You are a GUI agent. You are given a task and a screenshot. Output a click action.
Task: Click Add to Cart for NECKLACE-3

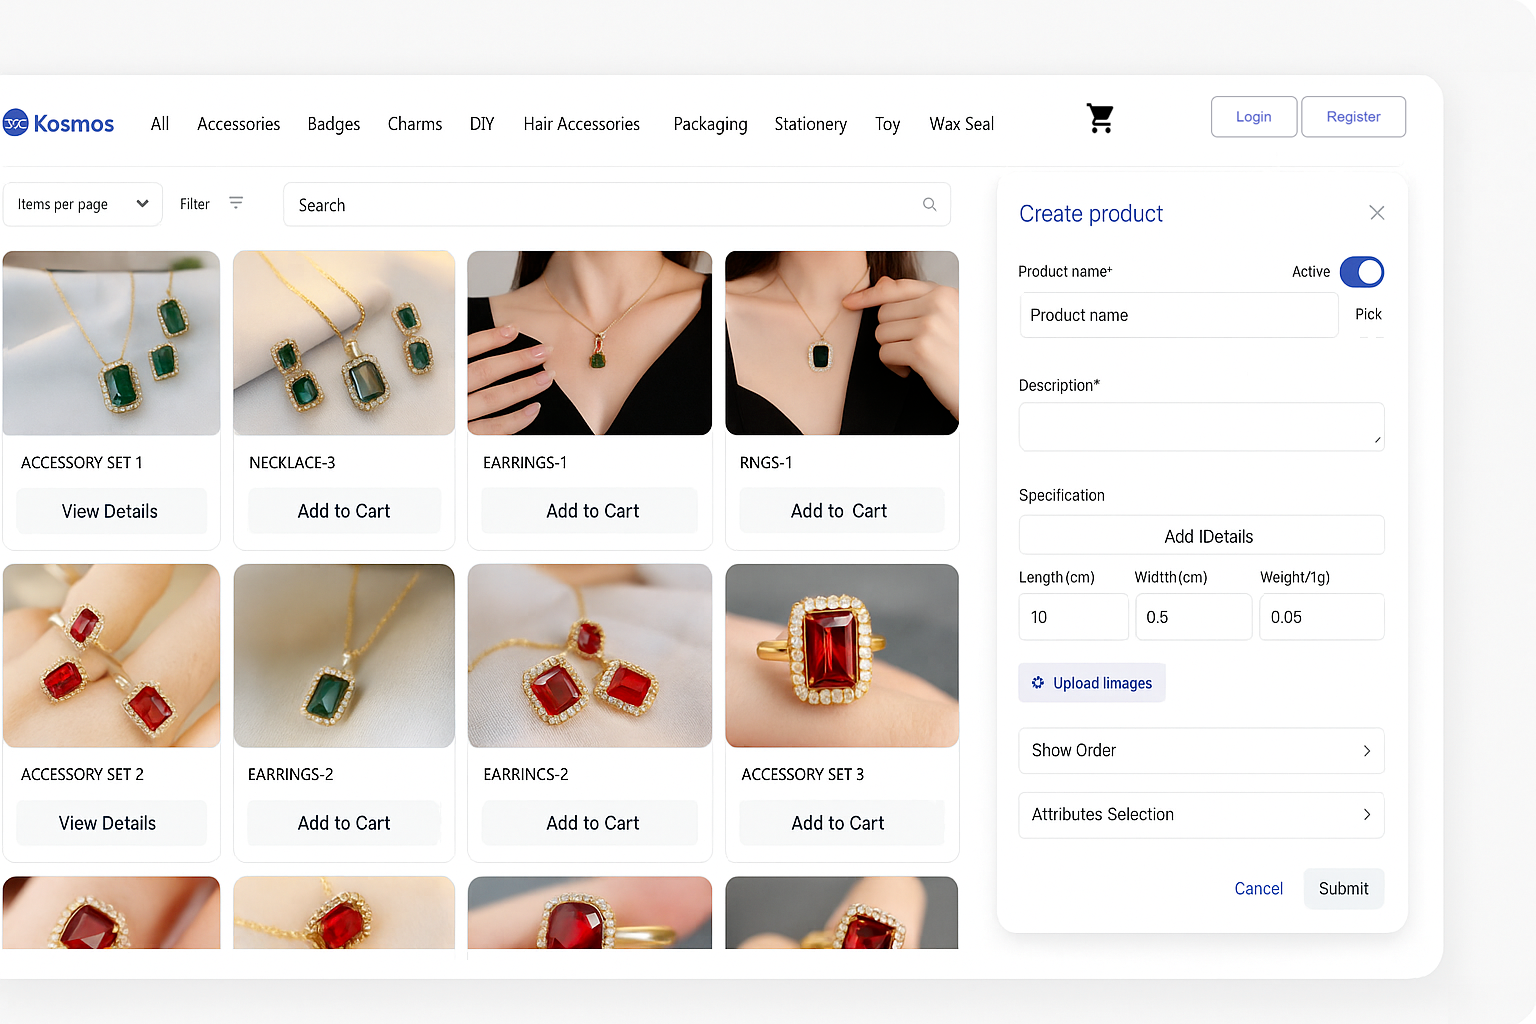(x=344, y=511)
